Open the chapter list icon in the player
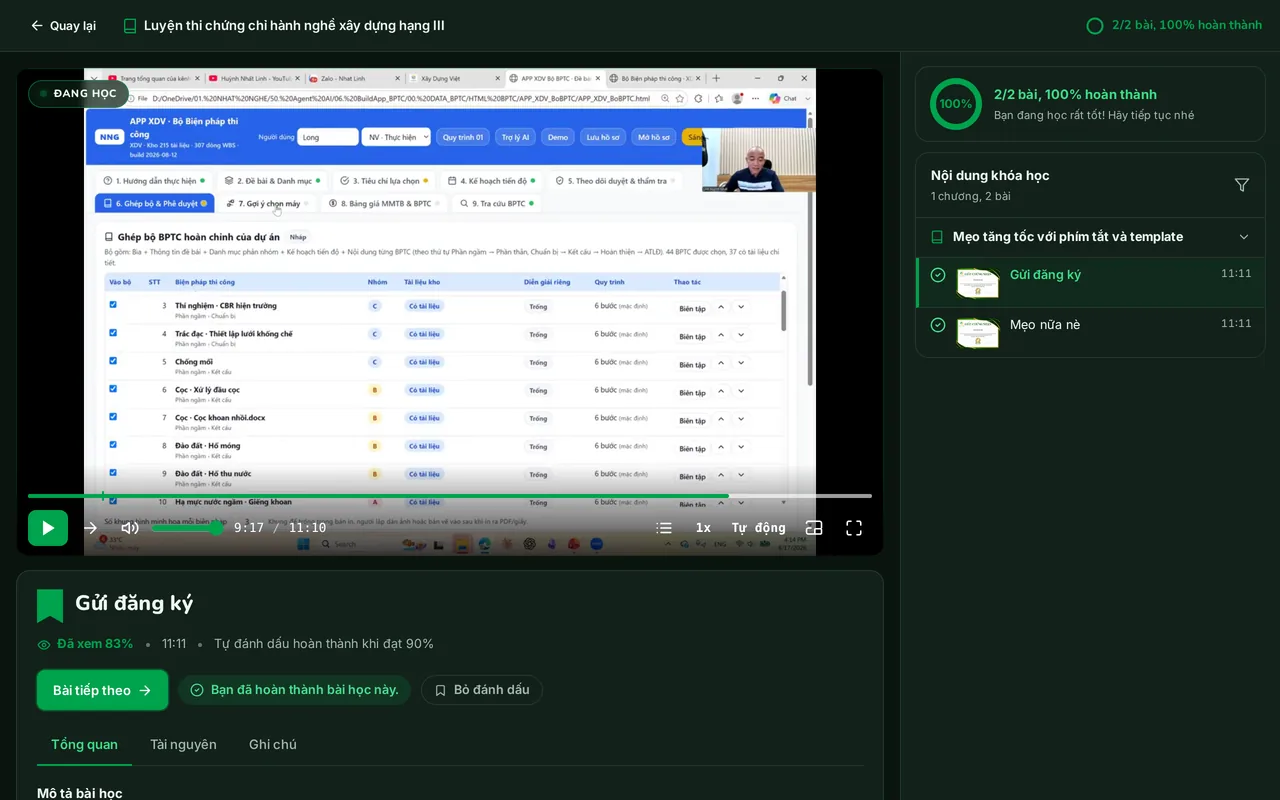 tap(664, 528)
